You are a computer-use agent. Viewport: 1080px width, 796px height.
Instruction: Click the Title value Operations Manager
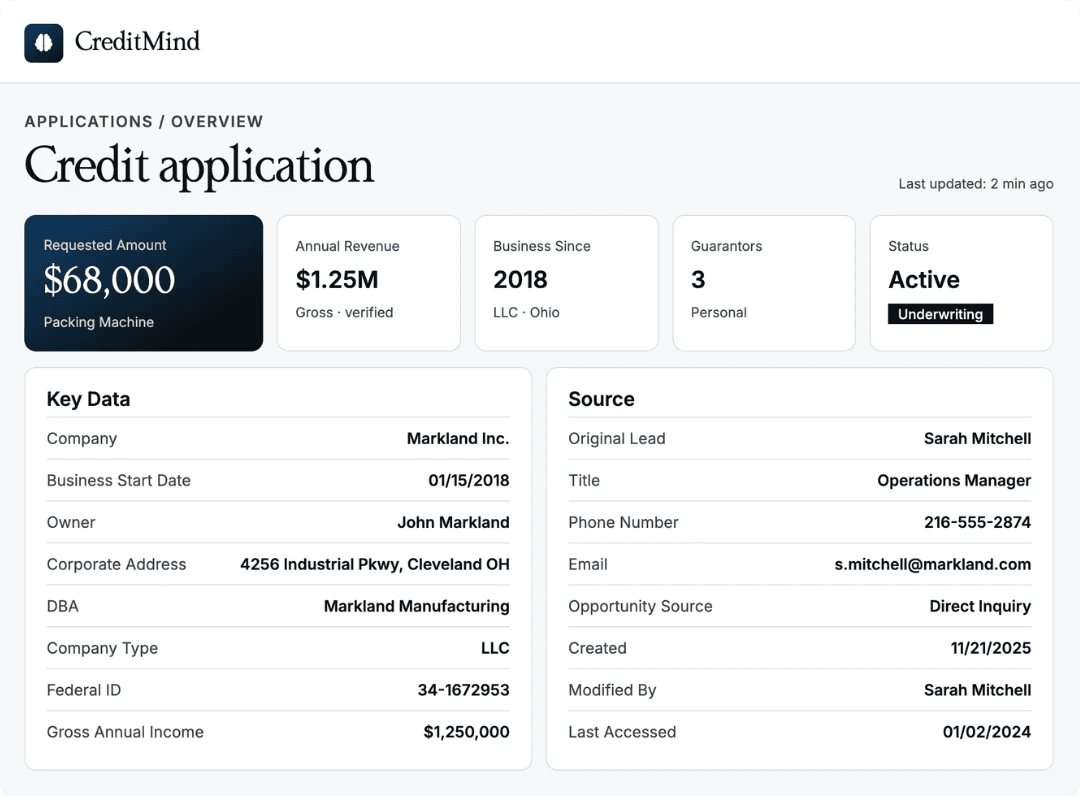[954, 481]
